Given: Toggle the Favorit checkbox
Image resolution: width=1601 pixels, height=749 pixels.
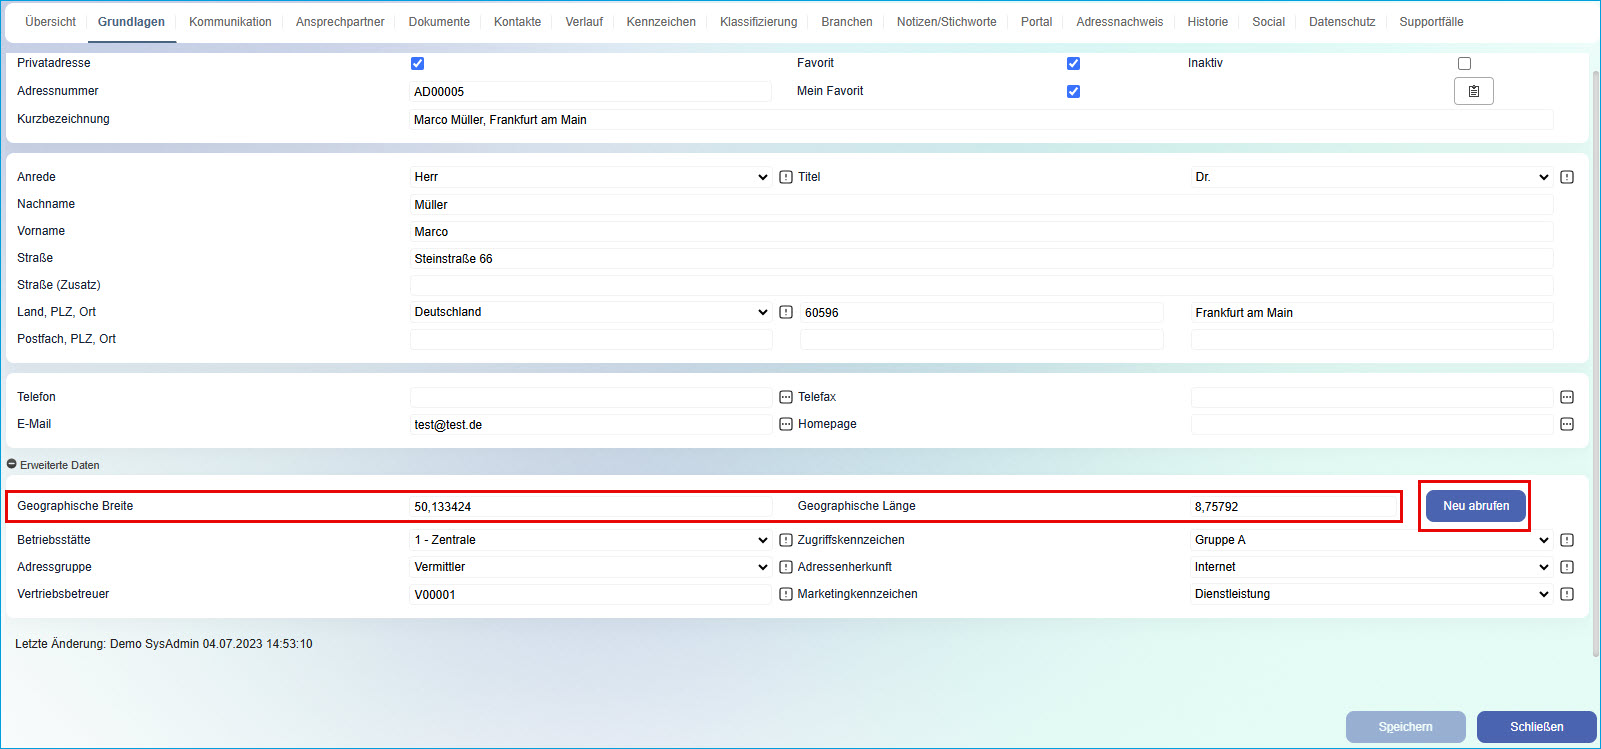Looking at the screenshot, I should point(1073,63).
